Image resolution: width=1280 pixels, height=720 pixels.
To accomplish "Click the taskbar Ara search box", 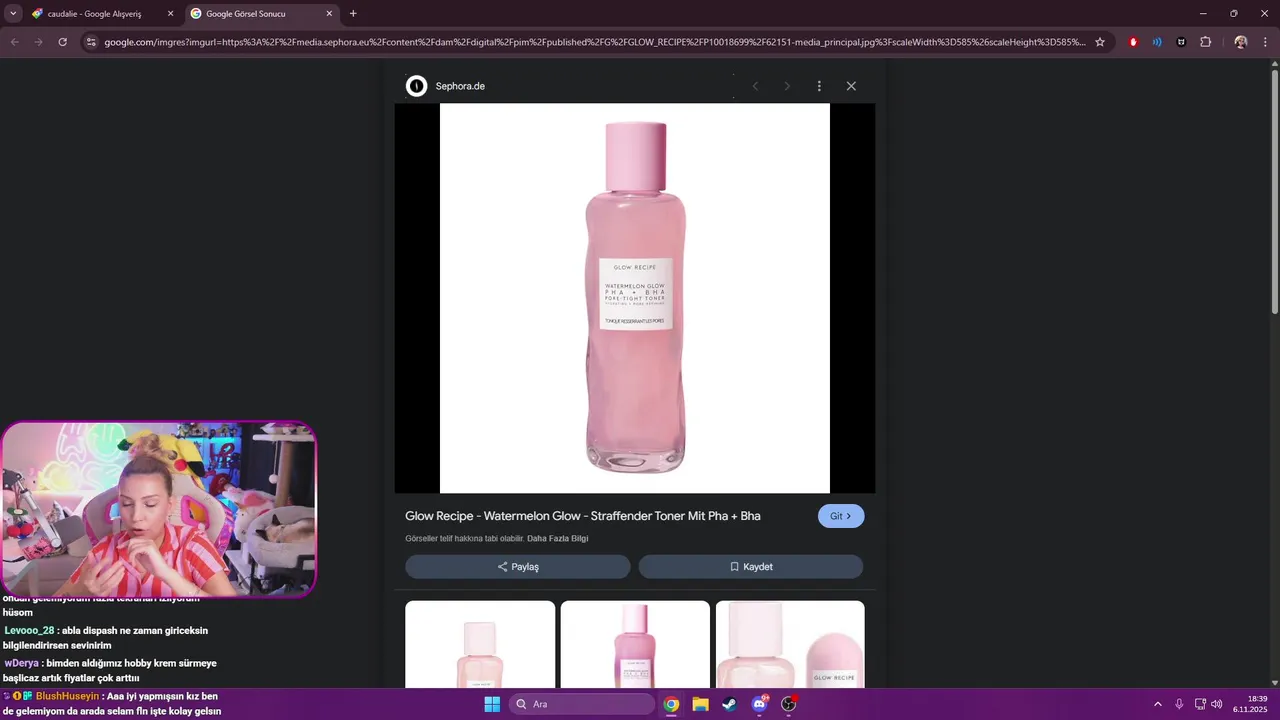I will (582, 704).
